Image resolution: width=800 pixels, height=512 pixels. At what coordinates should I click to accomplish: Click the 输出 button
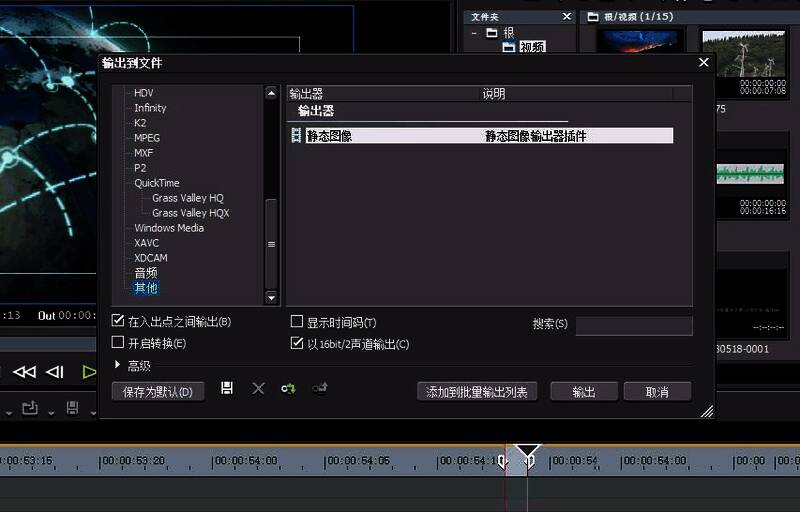[584, 392]
